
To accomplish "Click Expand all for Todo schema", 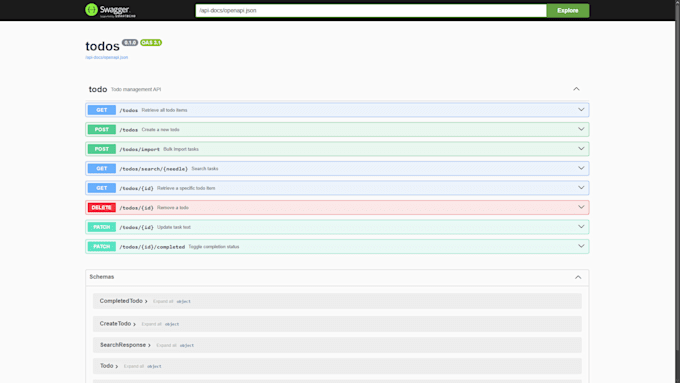I will [134, 366].
